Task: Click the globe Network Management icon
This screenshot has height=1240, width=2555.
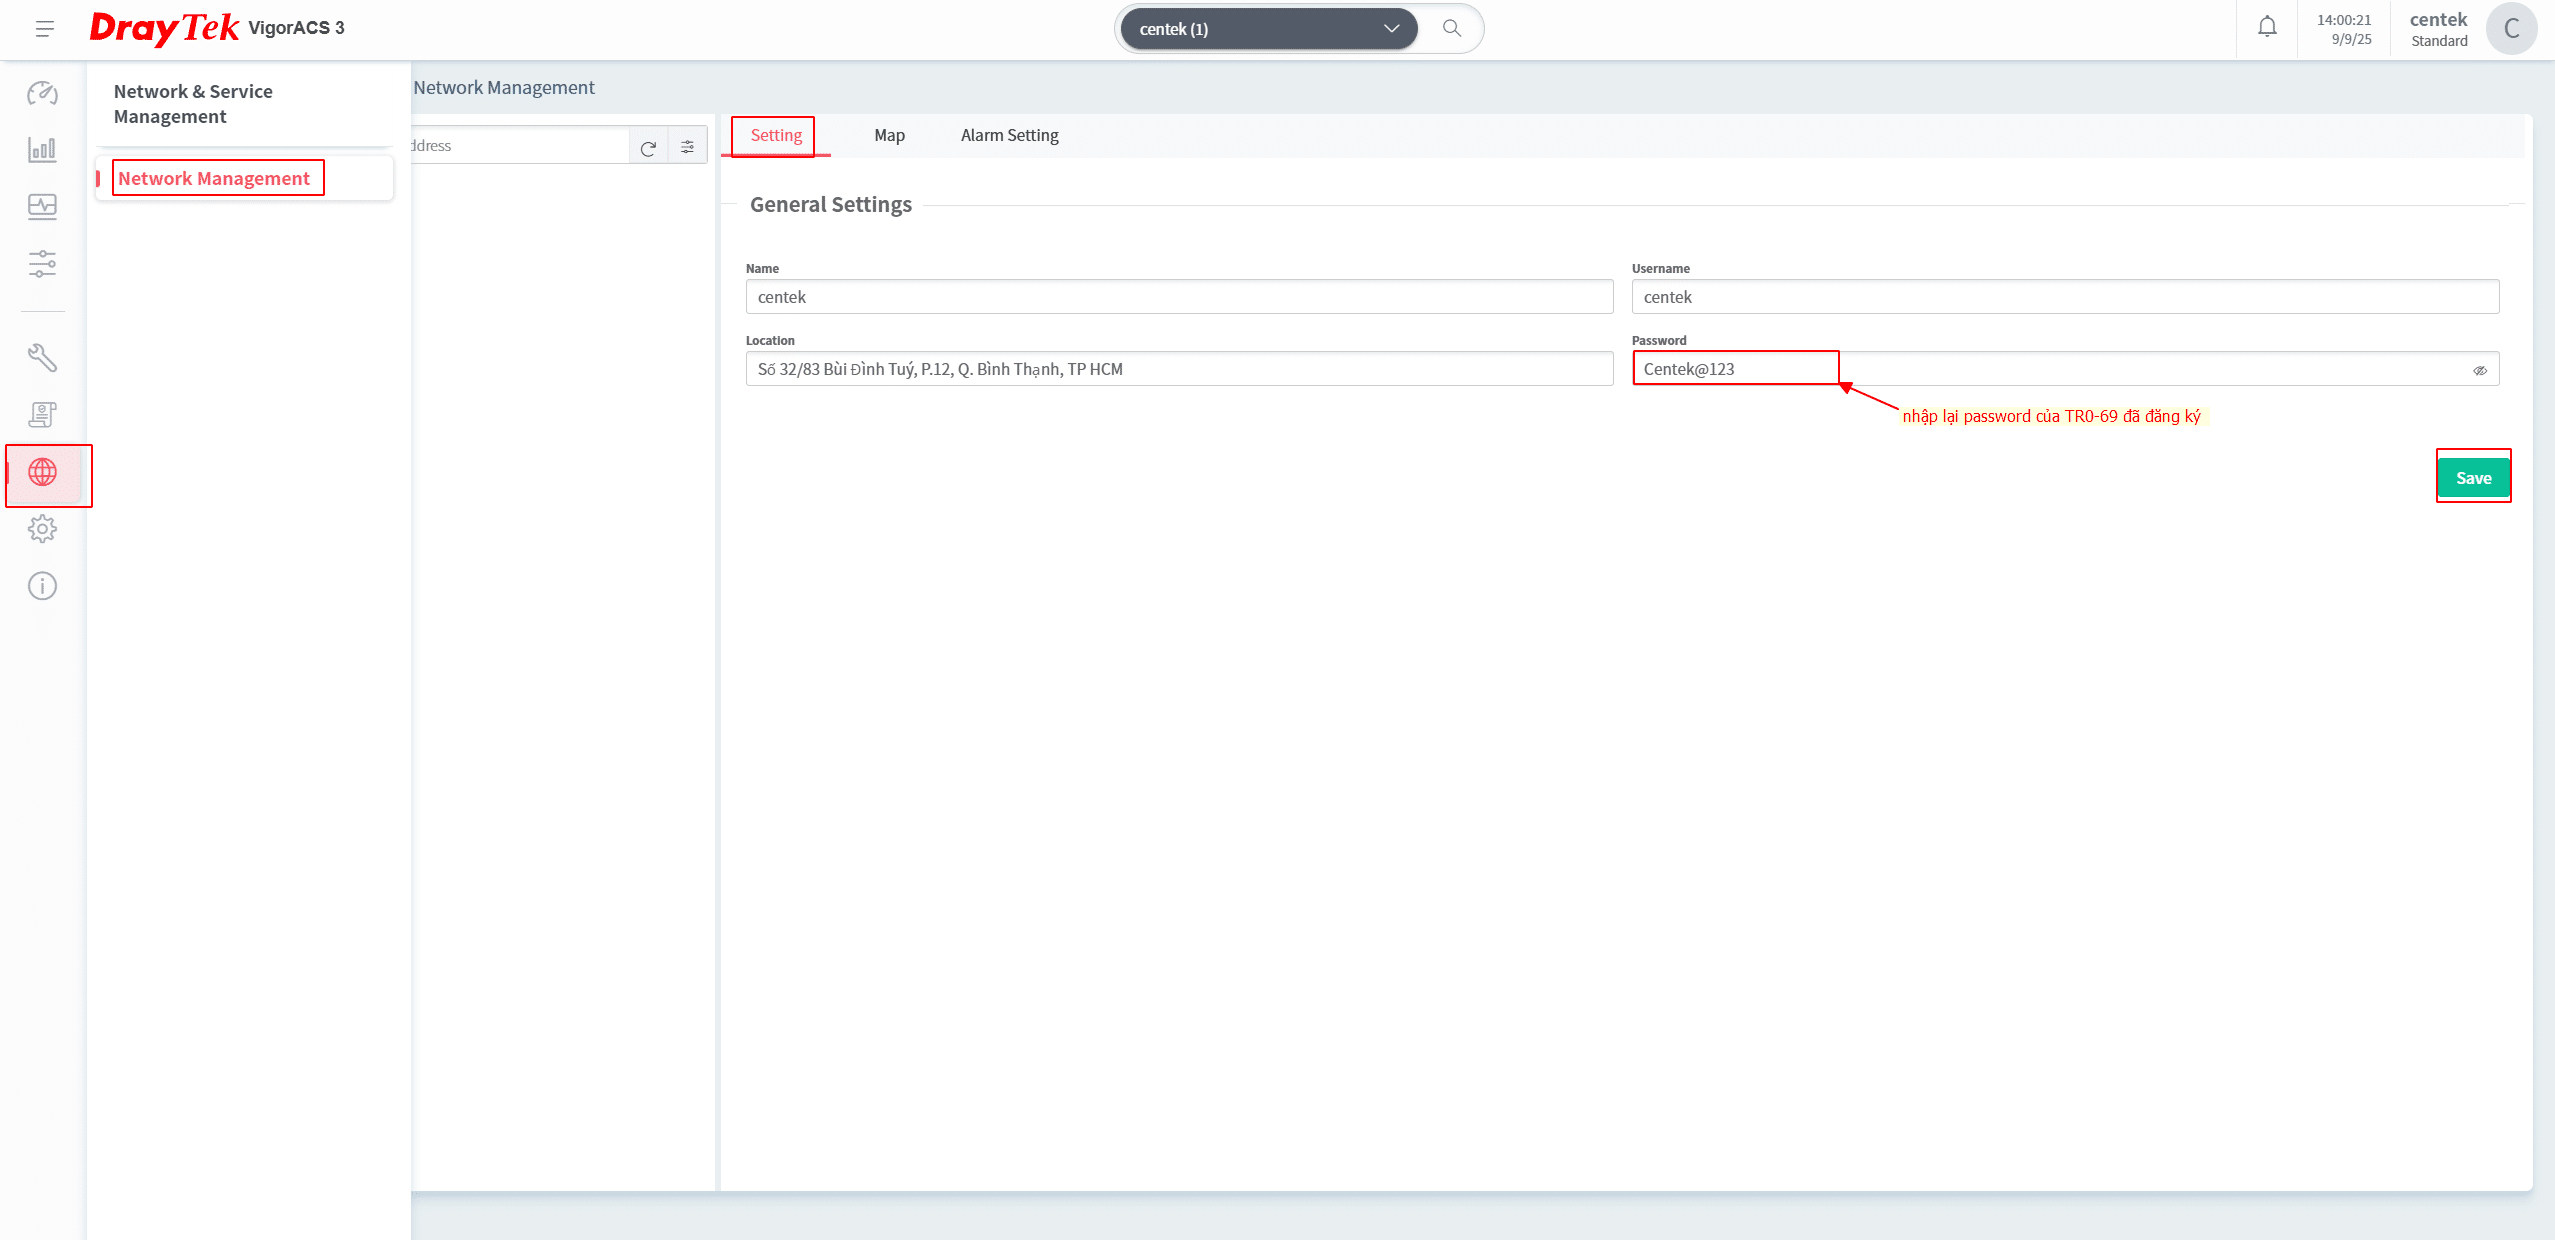Action: pyautogui.click(x=42, y=472)
